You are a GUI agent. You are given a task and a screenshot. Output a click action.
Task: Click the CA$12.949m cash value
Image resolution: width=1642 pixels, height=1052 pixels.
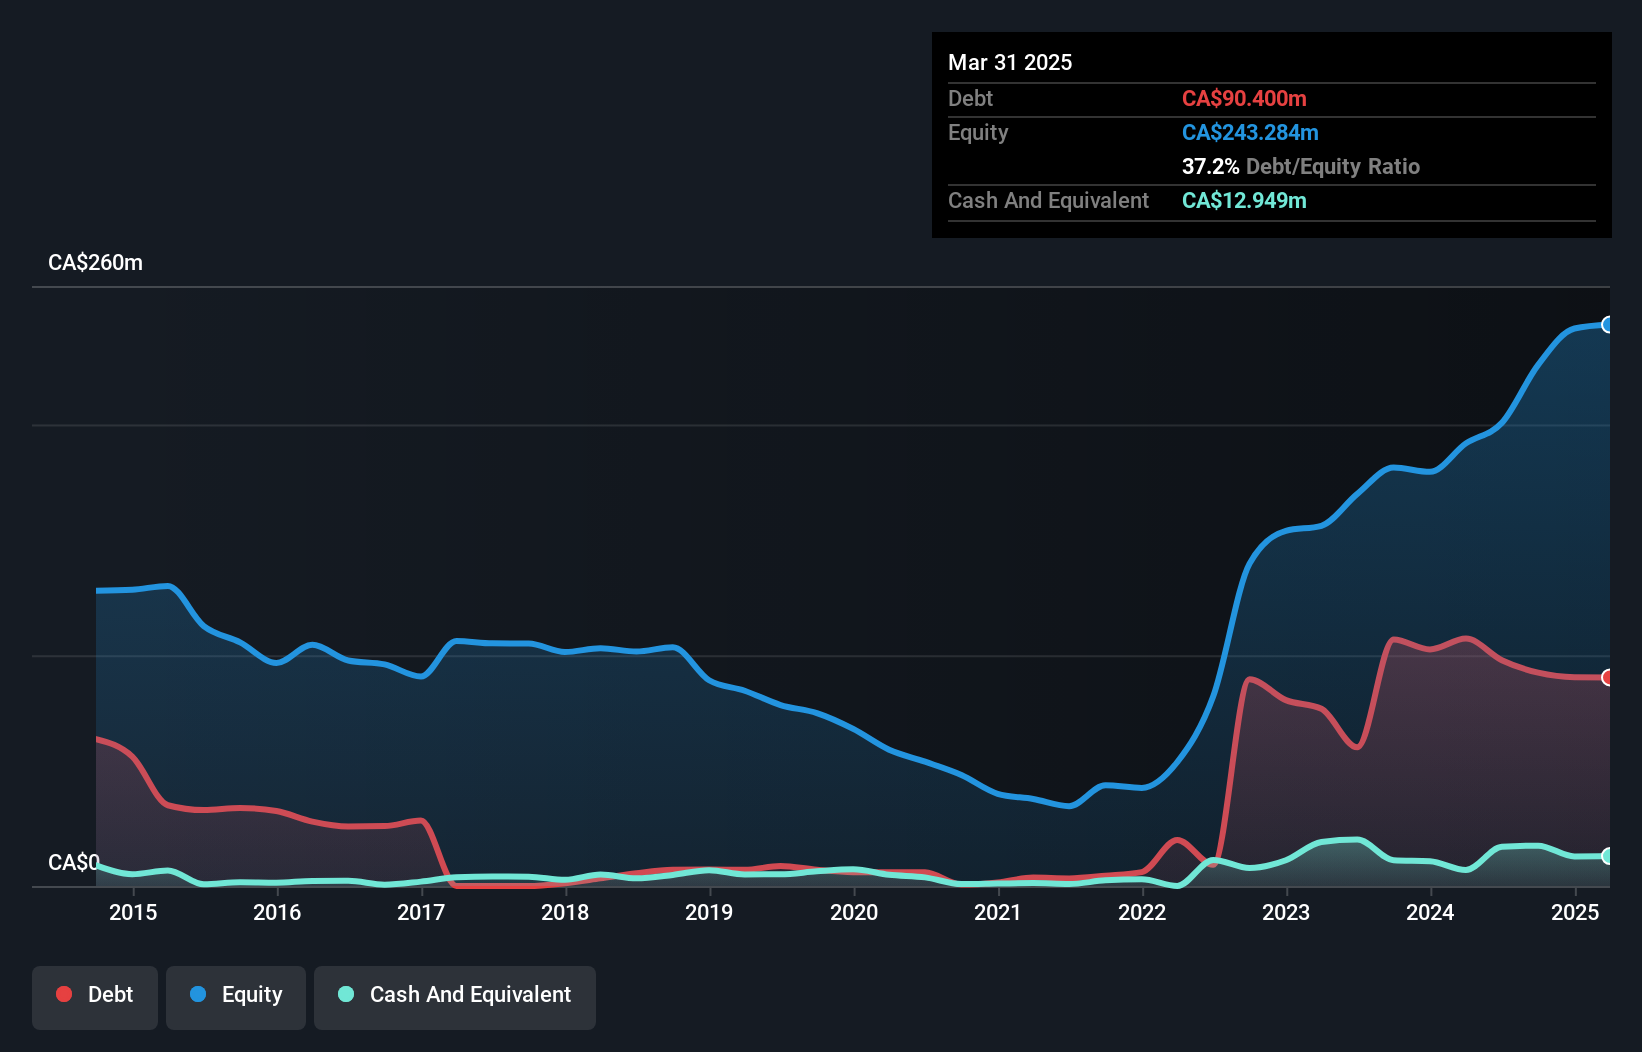pyautogui.click(x=1244, y=200)
